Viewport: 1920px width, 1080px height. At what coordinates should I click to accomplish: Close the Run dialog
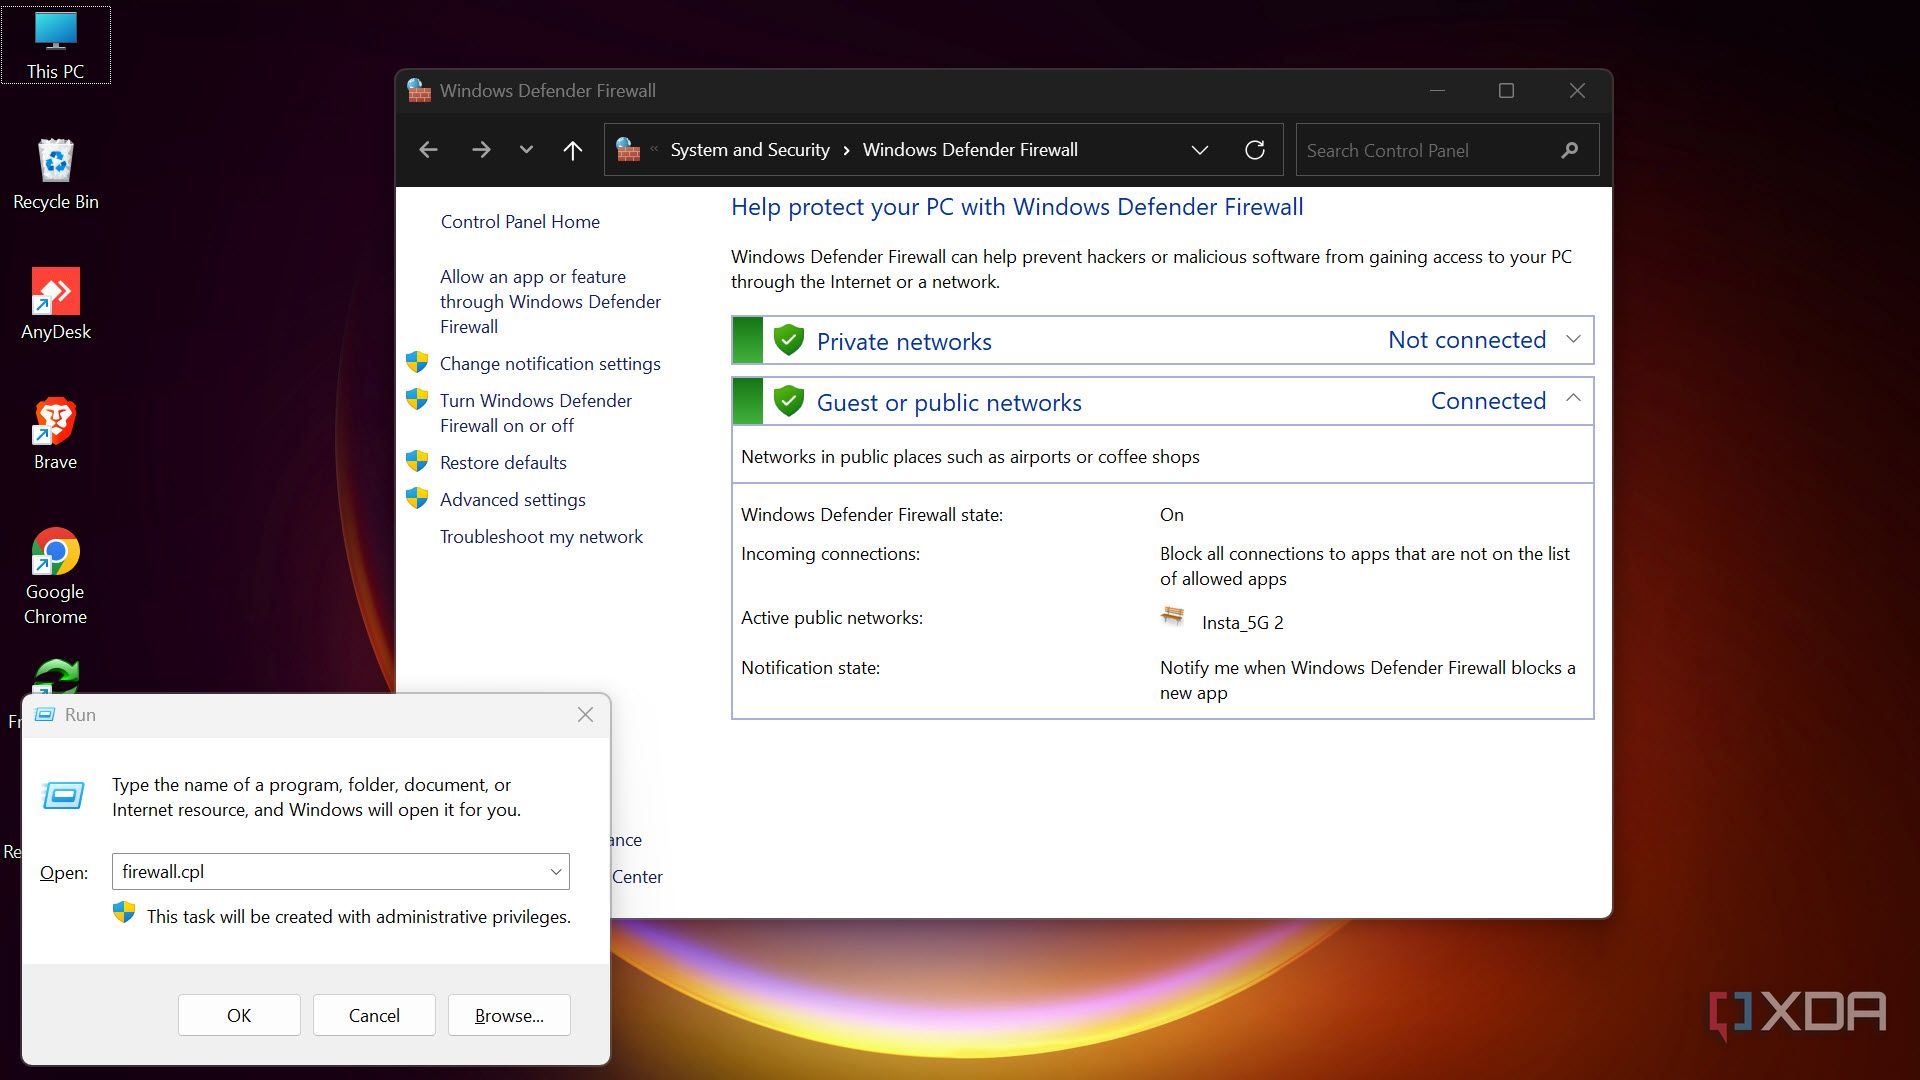coord(585,715)
